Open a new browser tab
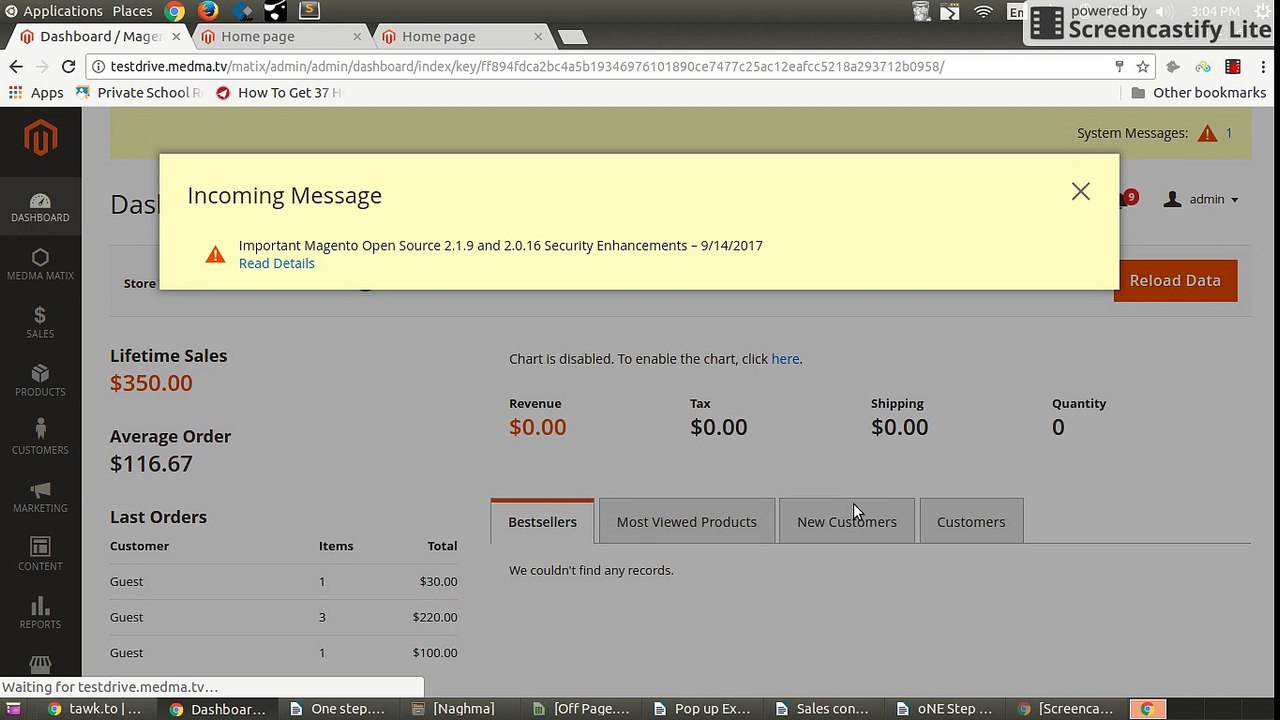Screen dimensions: 1280x720 coord(572,37)
